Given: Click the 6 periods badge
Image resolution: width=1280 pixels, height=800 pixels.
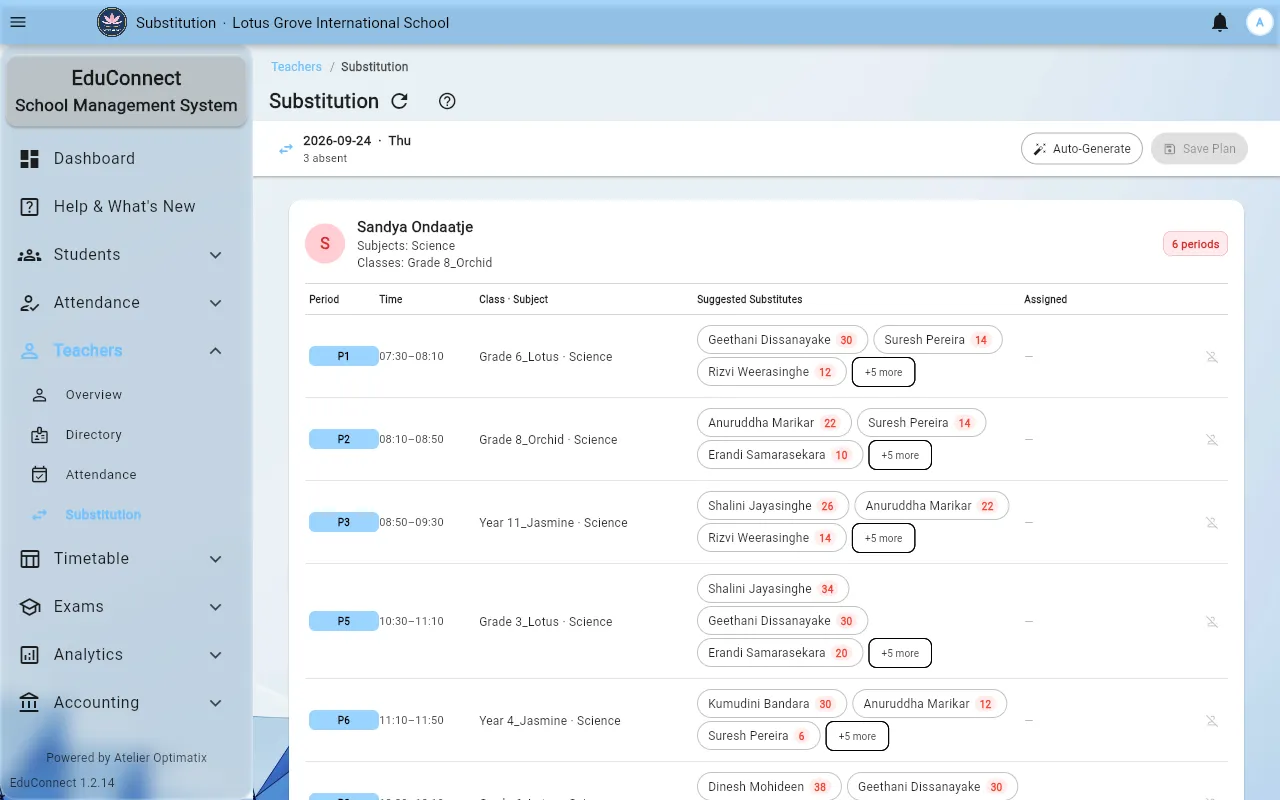Looking at the screenshot, I should 1195,244.
